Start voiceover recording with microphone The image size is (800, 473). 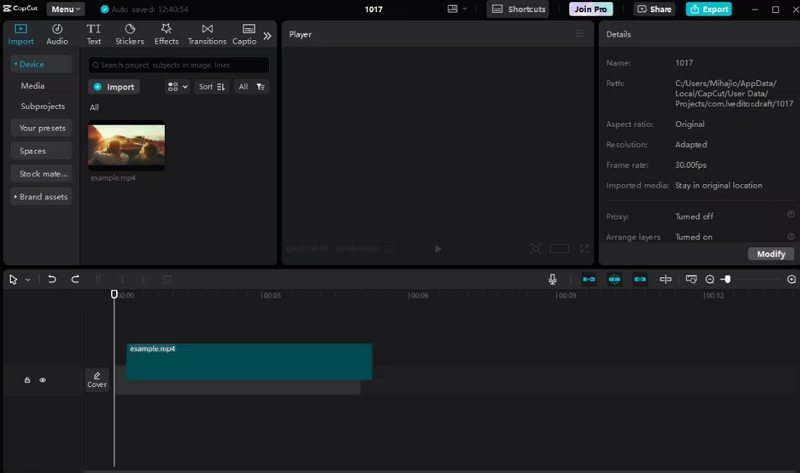pos(552,279)
